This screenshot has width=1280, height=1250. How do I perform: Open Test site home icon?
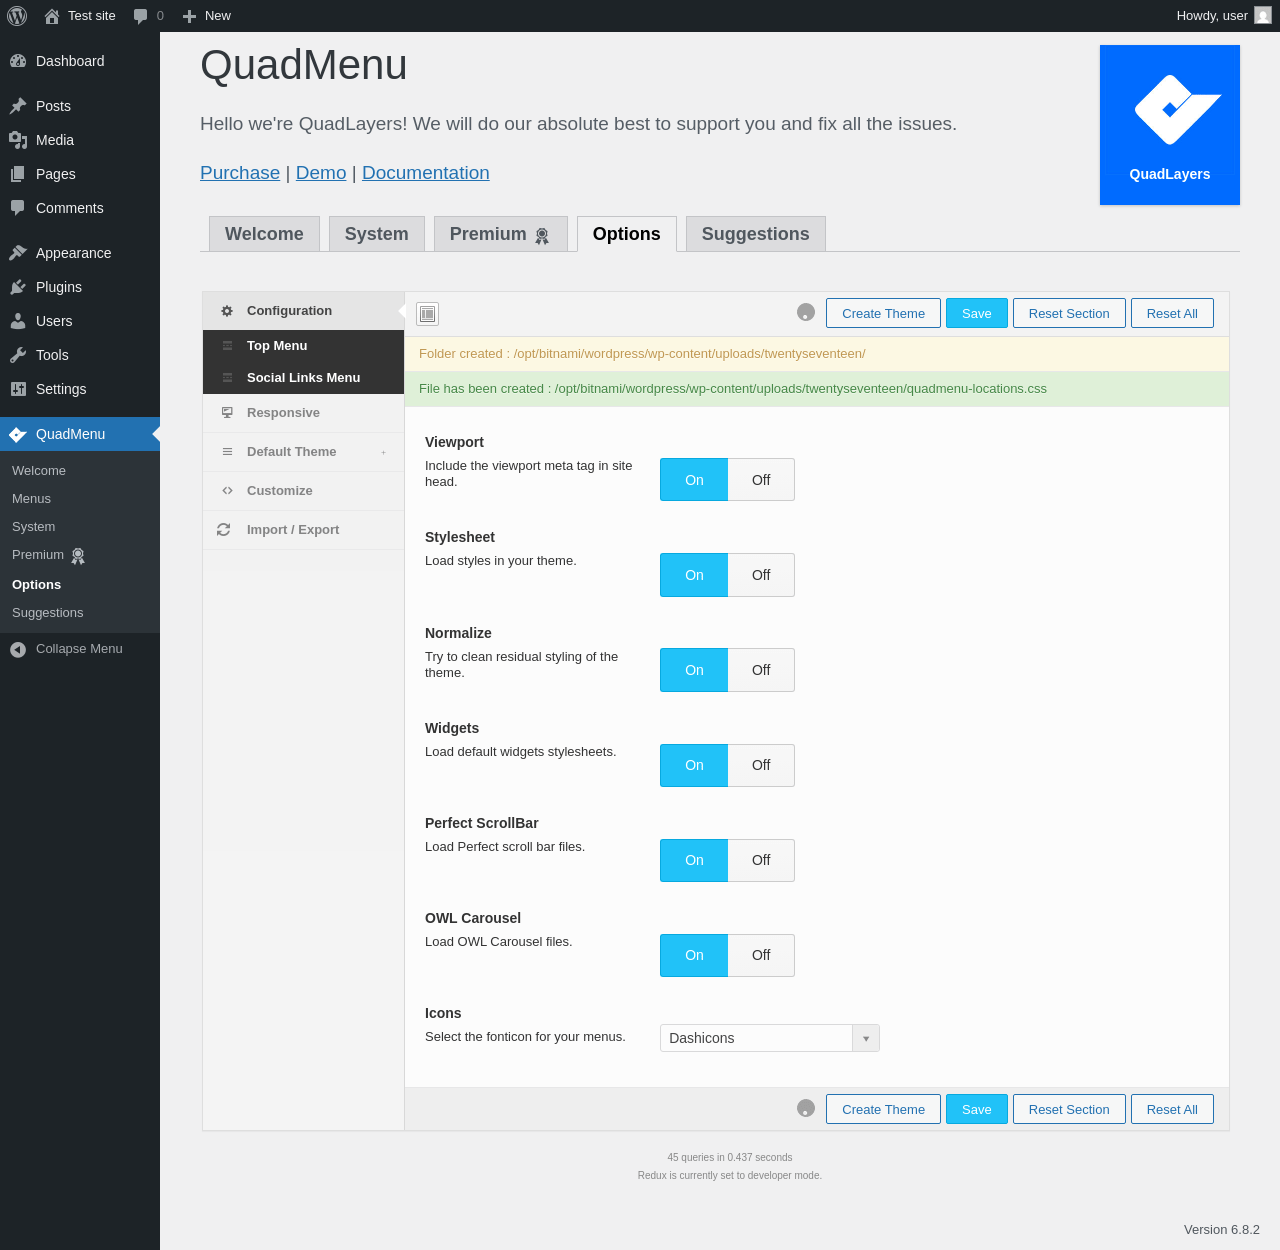point(52,16)
